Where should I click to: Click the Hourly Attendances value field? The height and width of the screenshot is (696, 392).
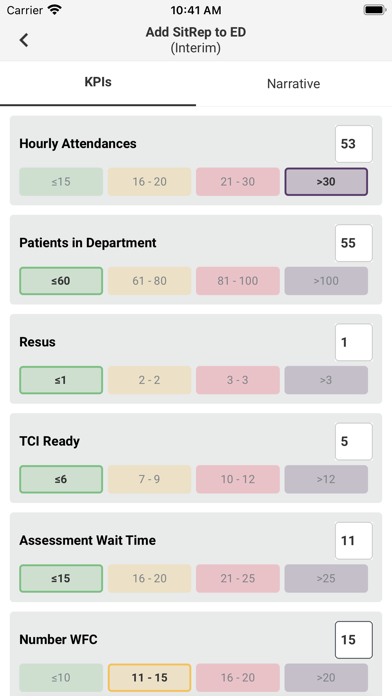tap(353, 144)
